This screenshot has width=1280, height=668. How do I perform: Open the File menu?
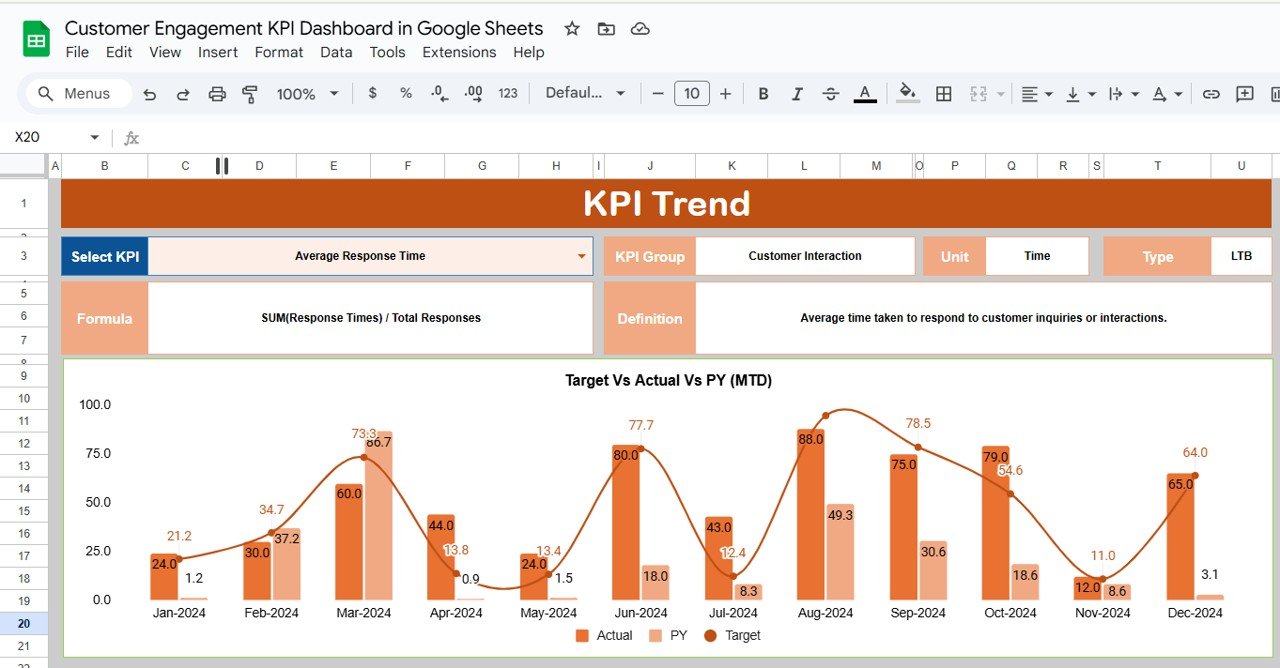tap(77, 52)
